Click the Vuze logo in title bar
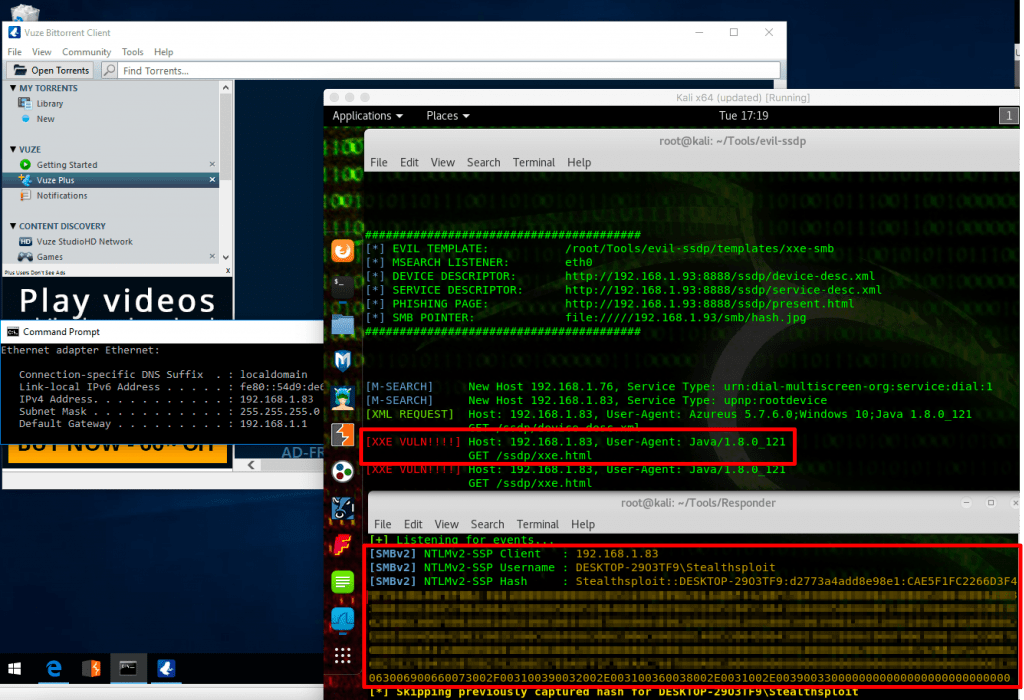 [14, 32]
